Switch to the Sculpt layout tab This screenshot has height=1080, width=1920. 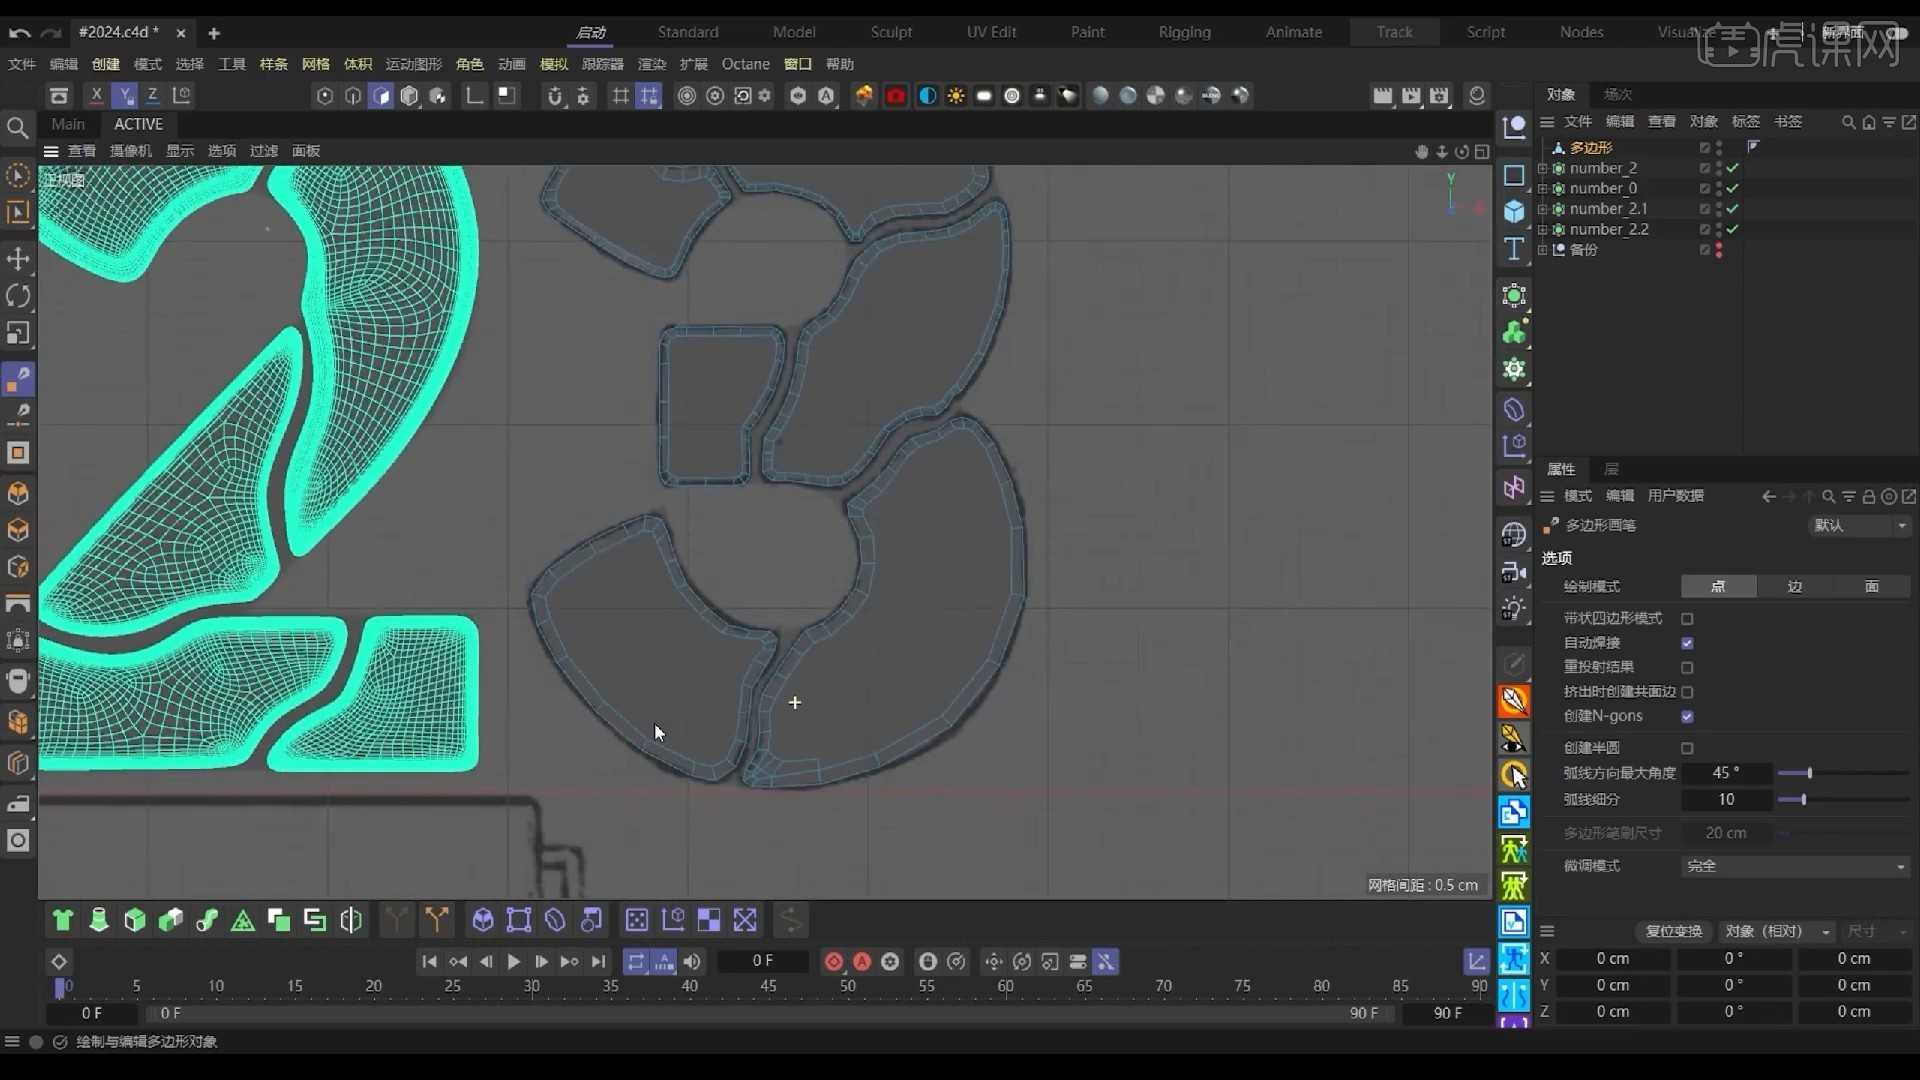coord(891,32)
